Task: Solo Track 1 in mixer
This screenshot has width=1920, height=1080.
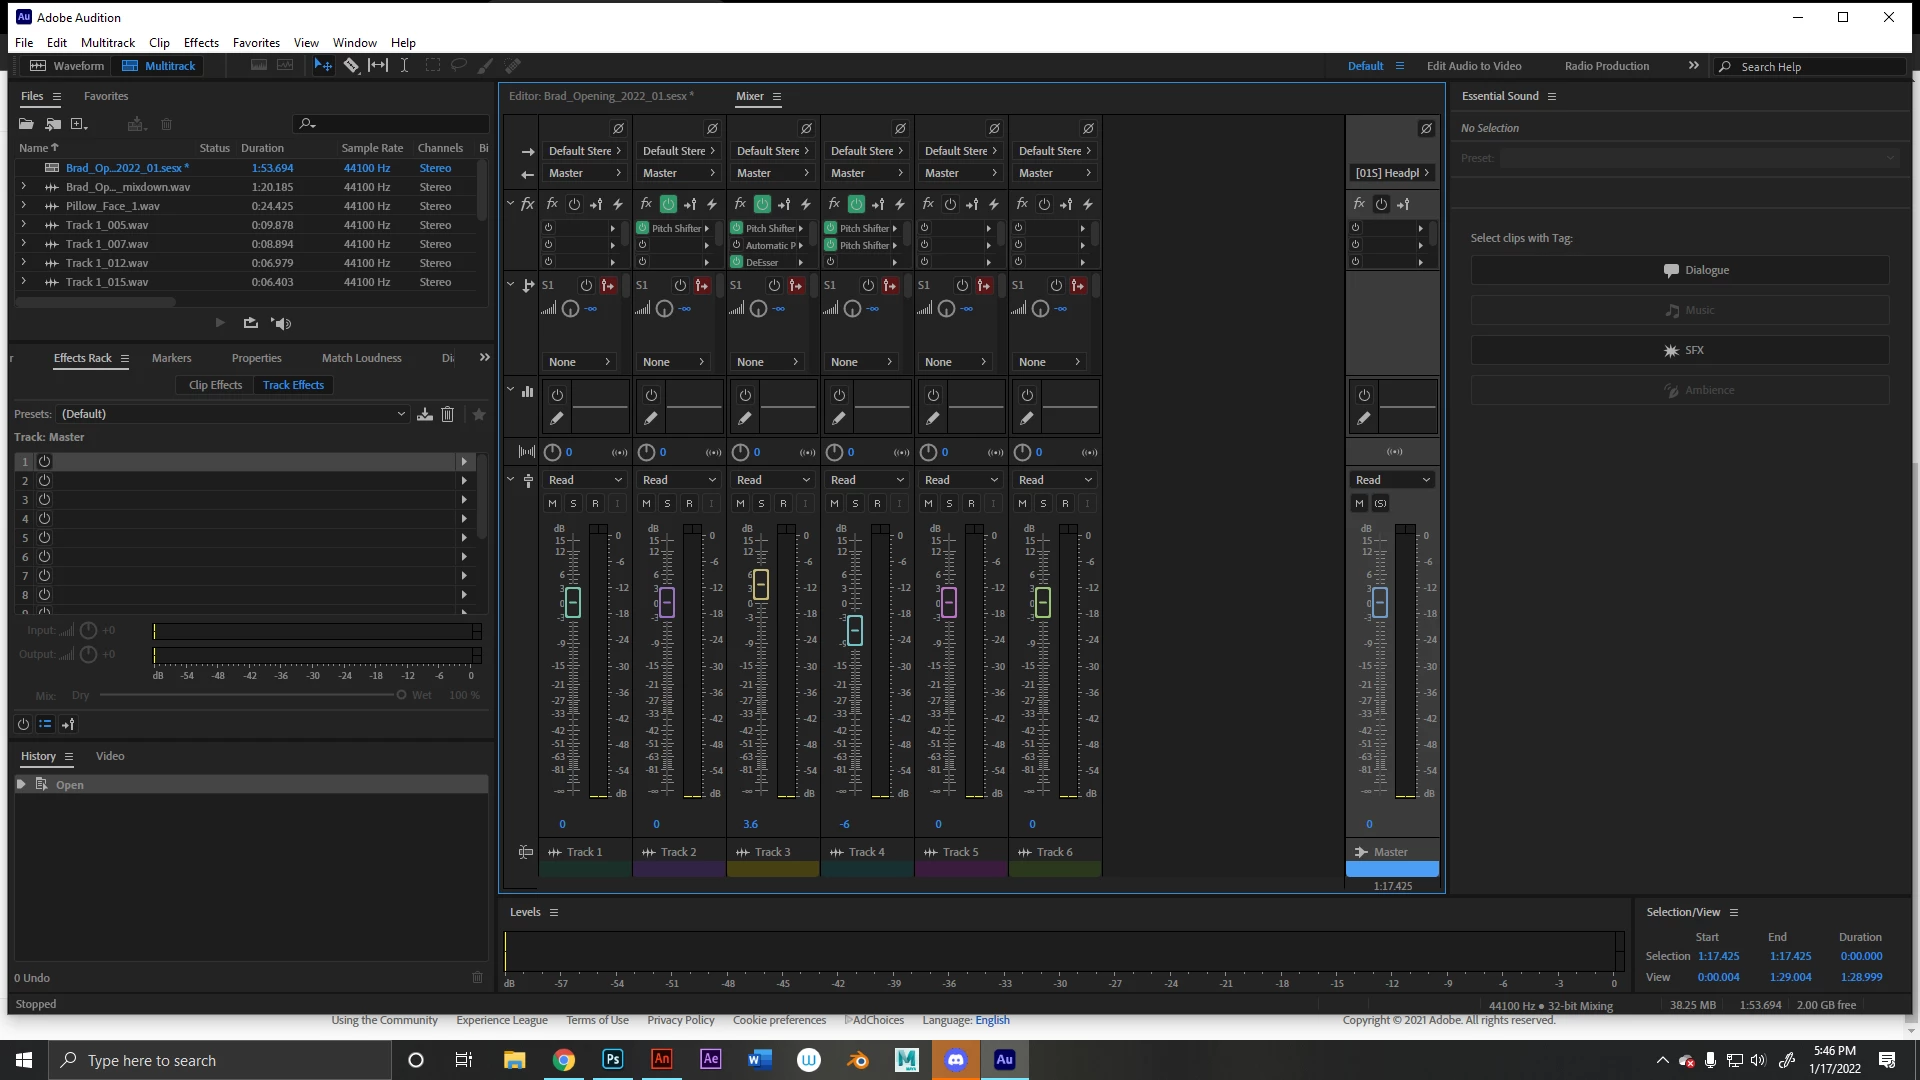Action: [x=573, y=503]
